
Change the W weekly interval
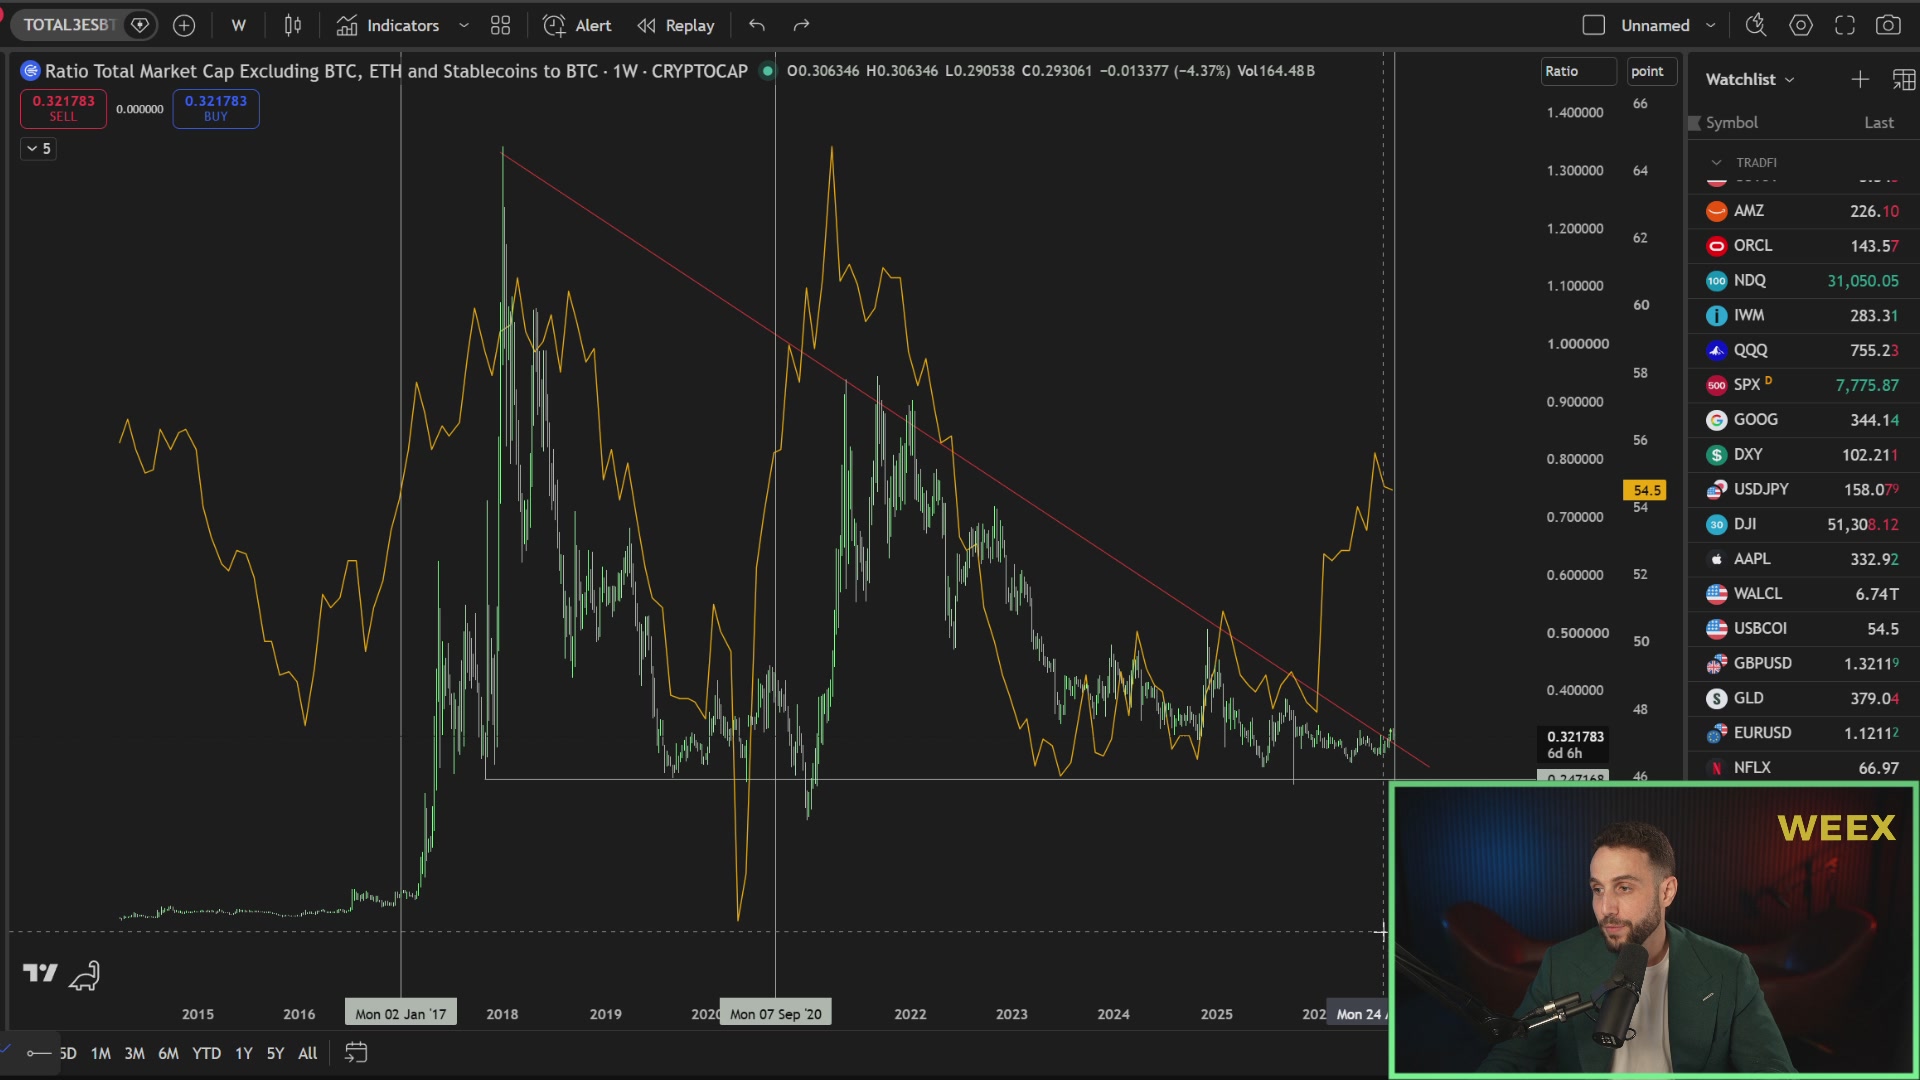click(x=238, y=25)
